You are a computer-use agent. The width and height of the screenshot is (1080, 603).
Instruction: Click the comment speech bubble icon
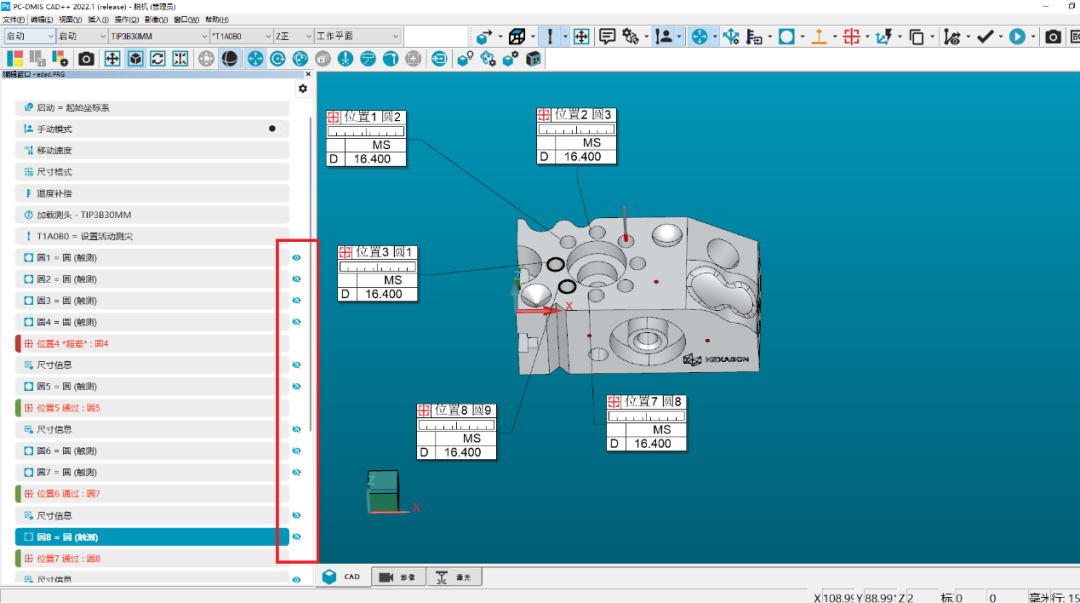607,37
